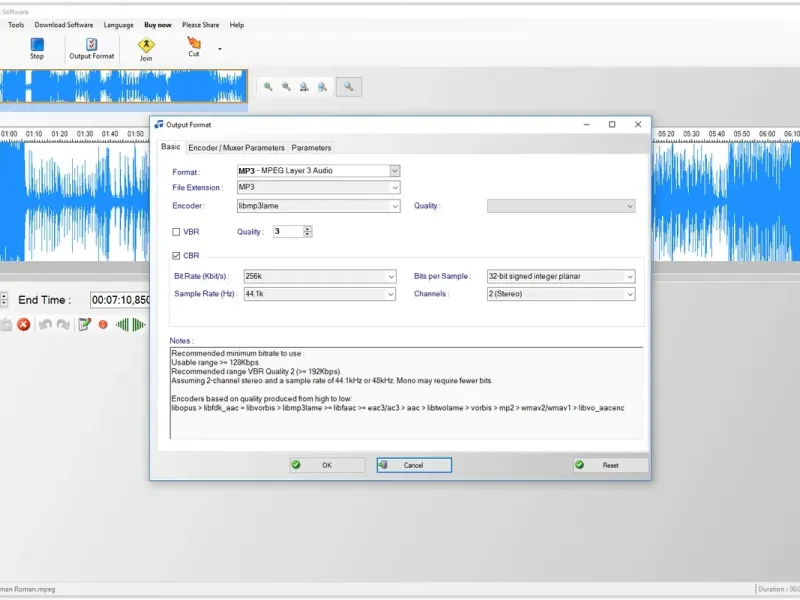Open the Bit Rate dropdown
The height and width of the screenshot is (600, 800).
click(391, 277)
